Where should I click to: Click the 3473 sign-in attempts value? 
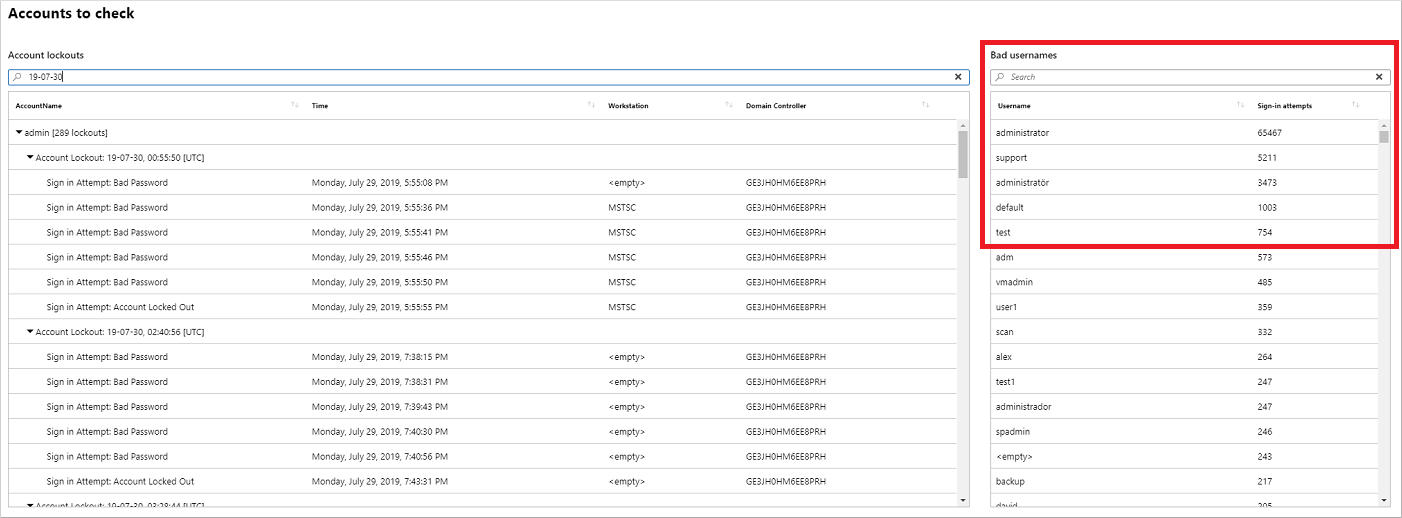1267,182
